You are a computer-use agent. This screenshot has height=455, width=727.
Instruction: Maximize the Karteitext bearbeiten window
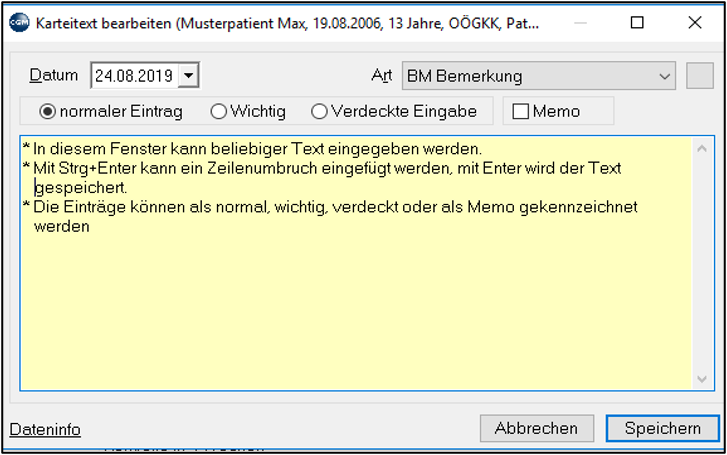click(x=637, y=22)
